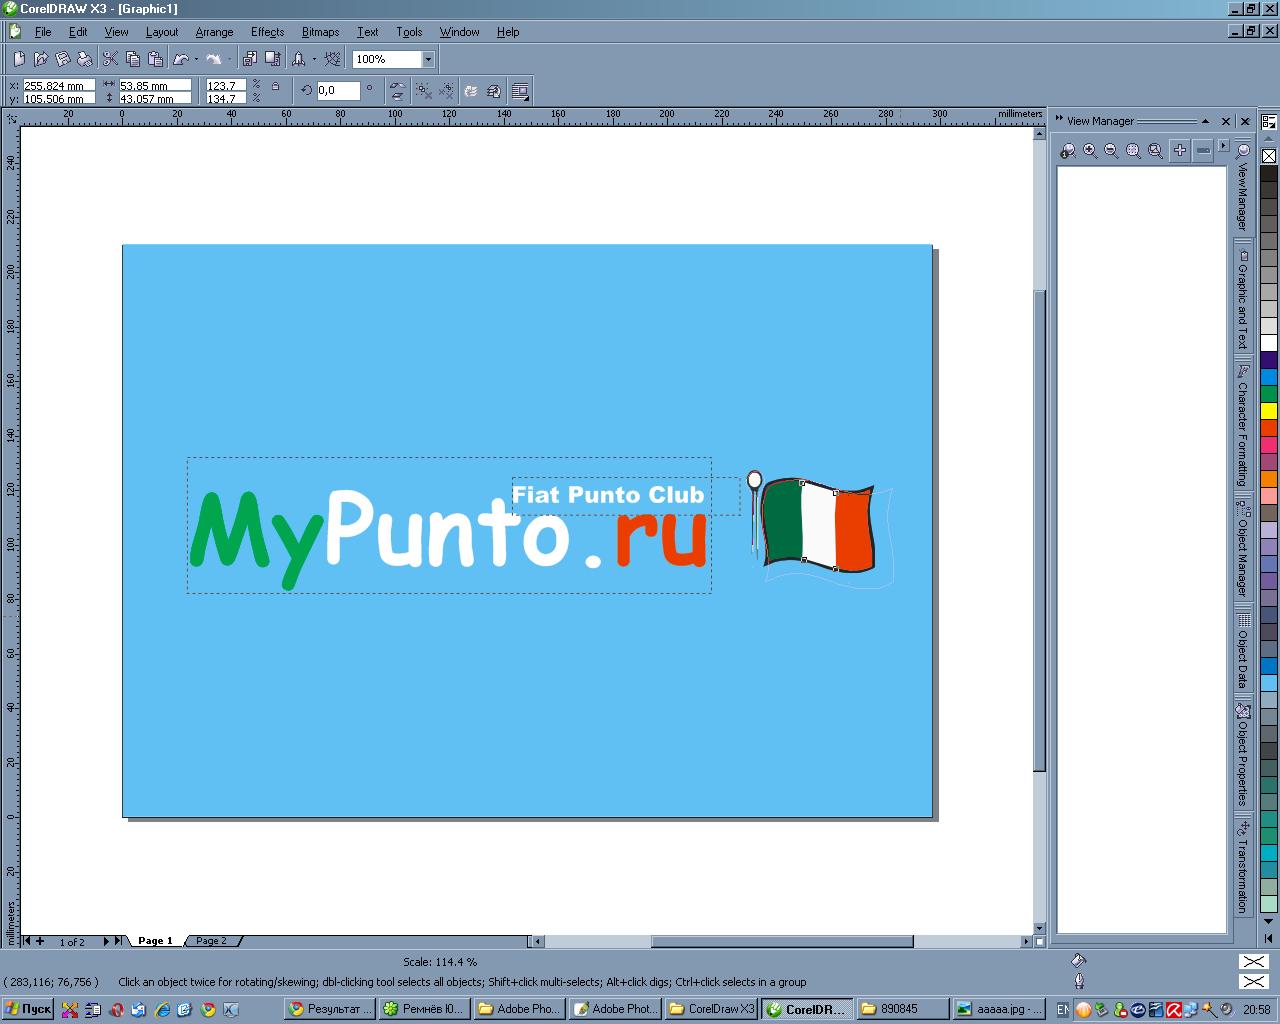Image resolution: width=1280 pixels, height=1024 pixels.
Task: Open the zoom level 100% dropdown
Action: pos(428,59)
